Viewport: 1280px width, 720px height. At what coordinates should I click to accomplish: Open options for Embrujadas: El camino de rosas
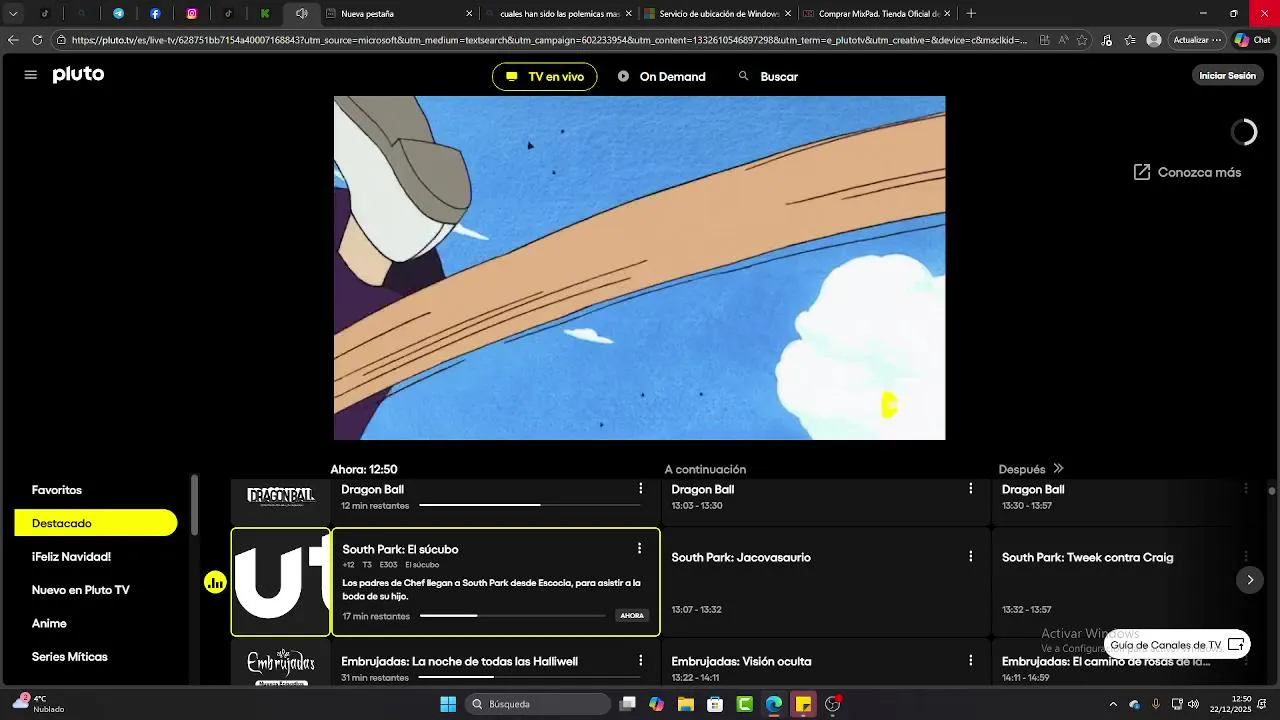click(x=1246, y=661)
